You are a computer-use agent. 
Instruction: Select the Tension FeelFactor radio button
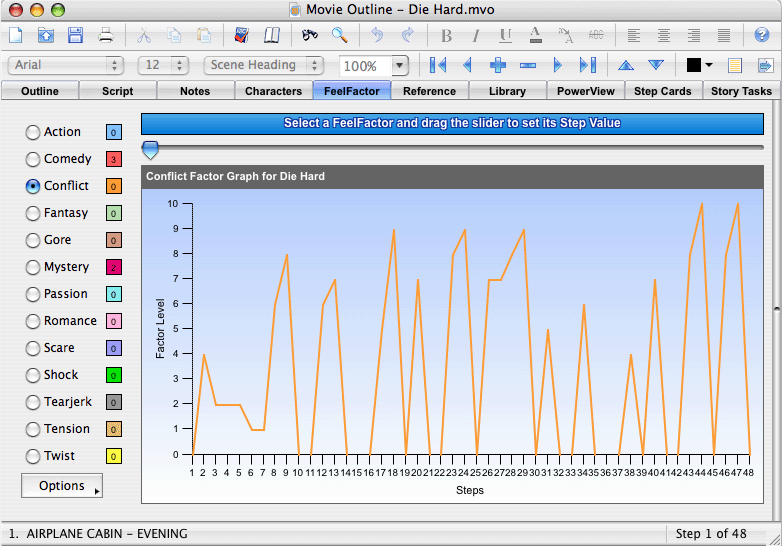click(x=33, y=429)
